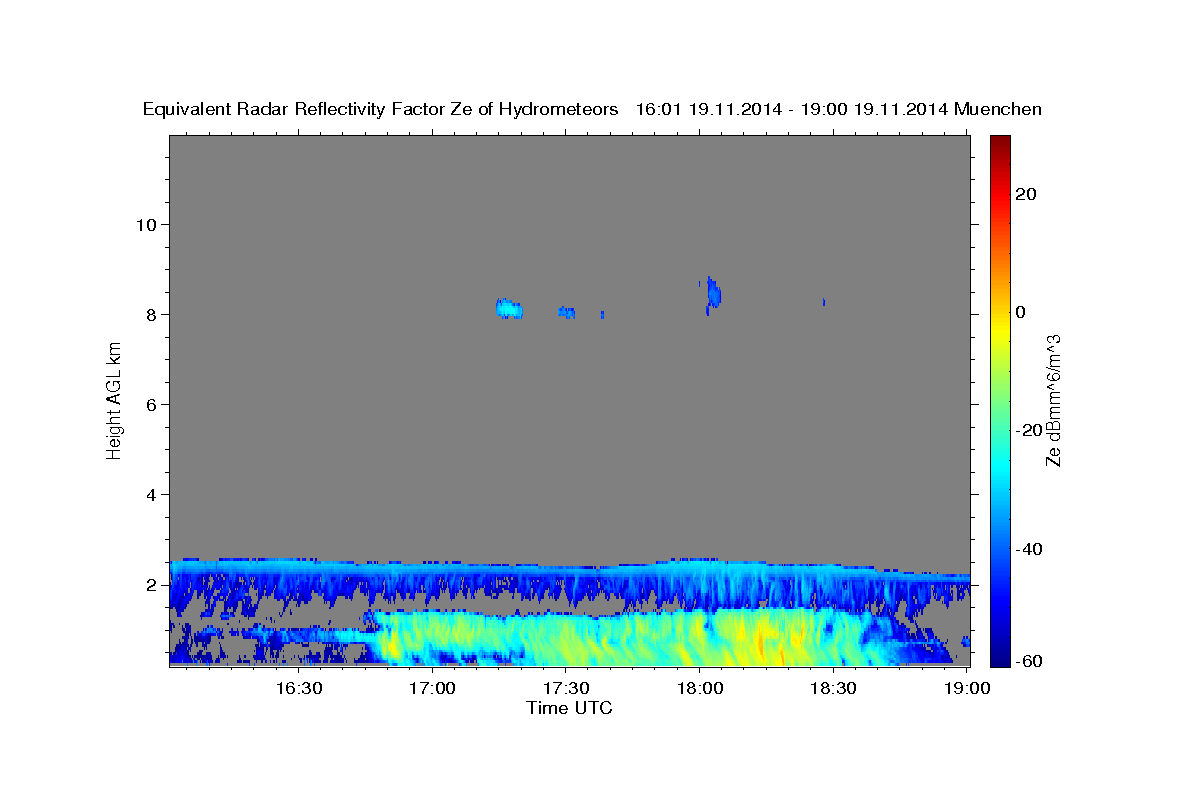Click the height tick label '2'
1200x800 pixels.
(150, 585)
